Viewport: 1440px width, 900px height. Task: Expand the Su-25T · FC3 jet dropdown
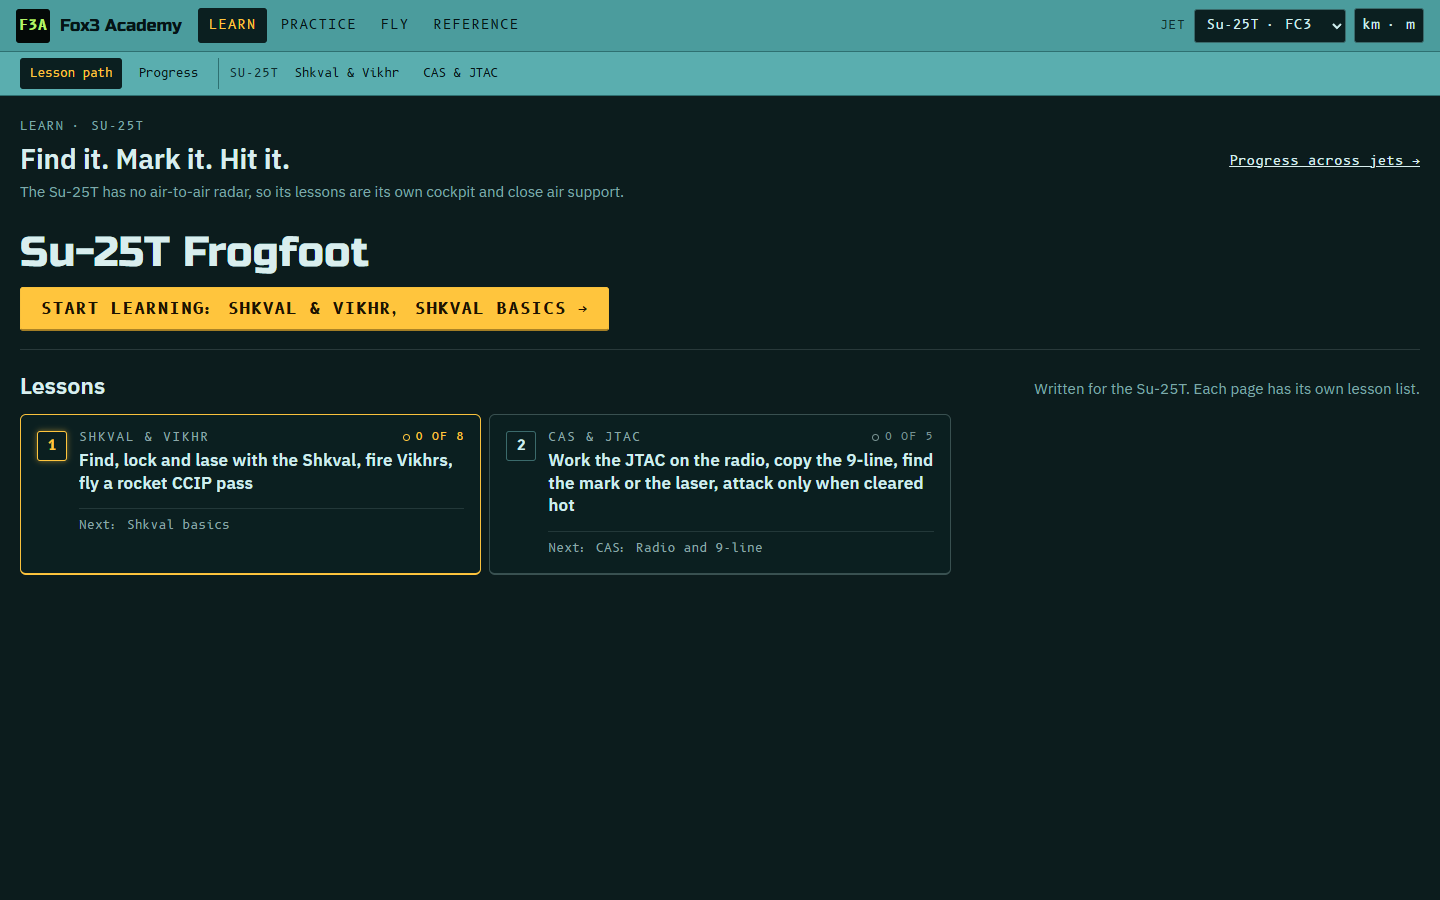coord(1270,25)
